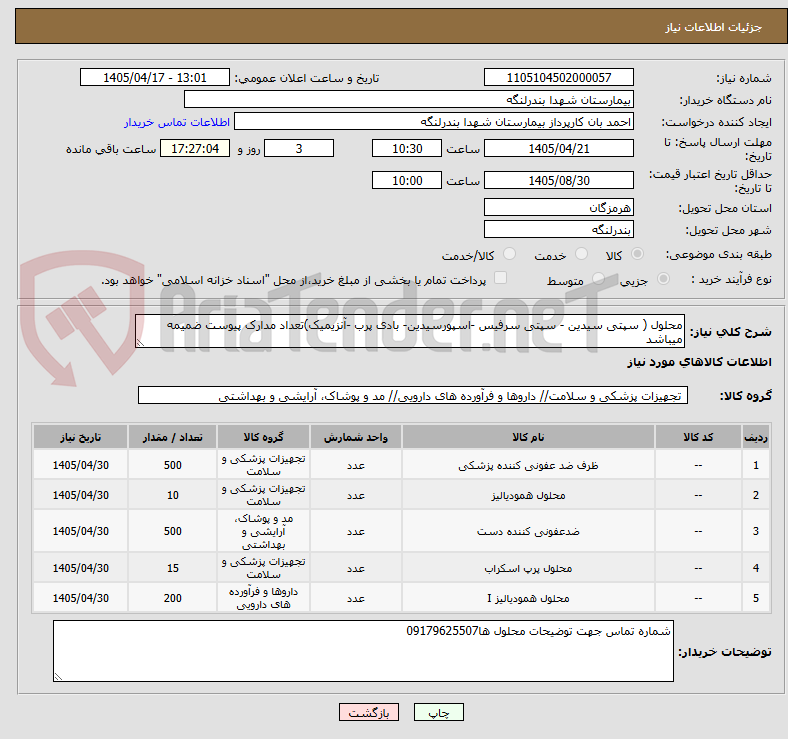Click the گروه کالا column header
Screen dimensions: 788x739
coord(263,437)
